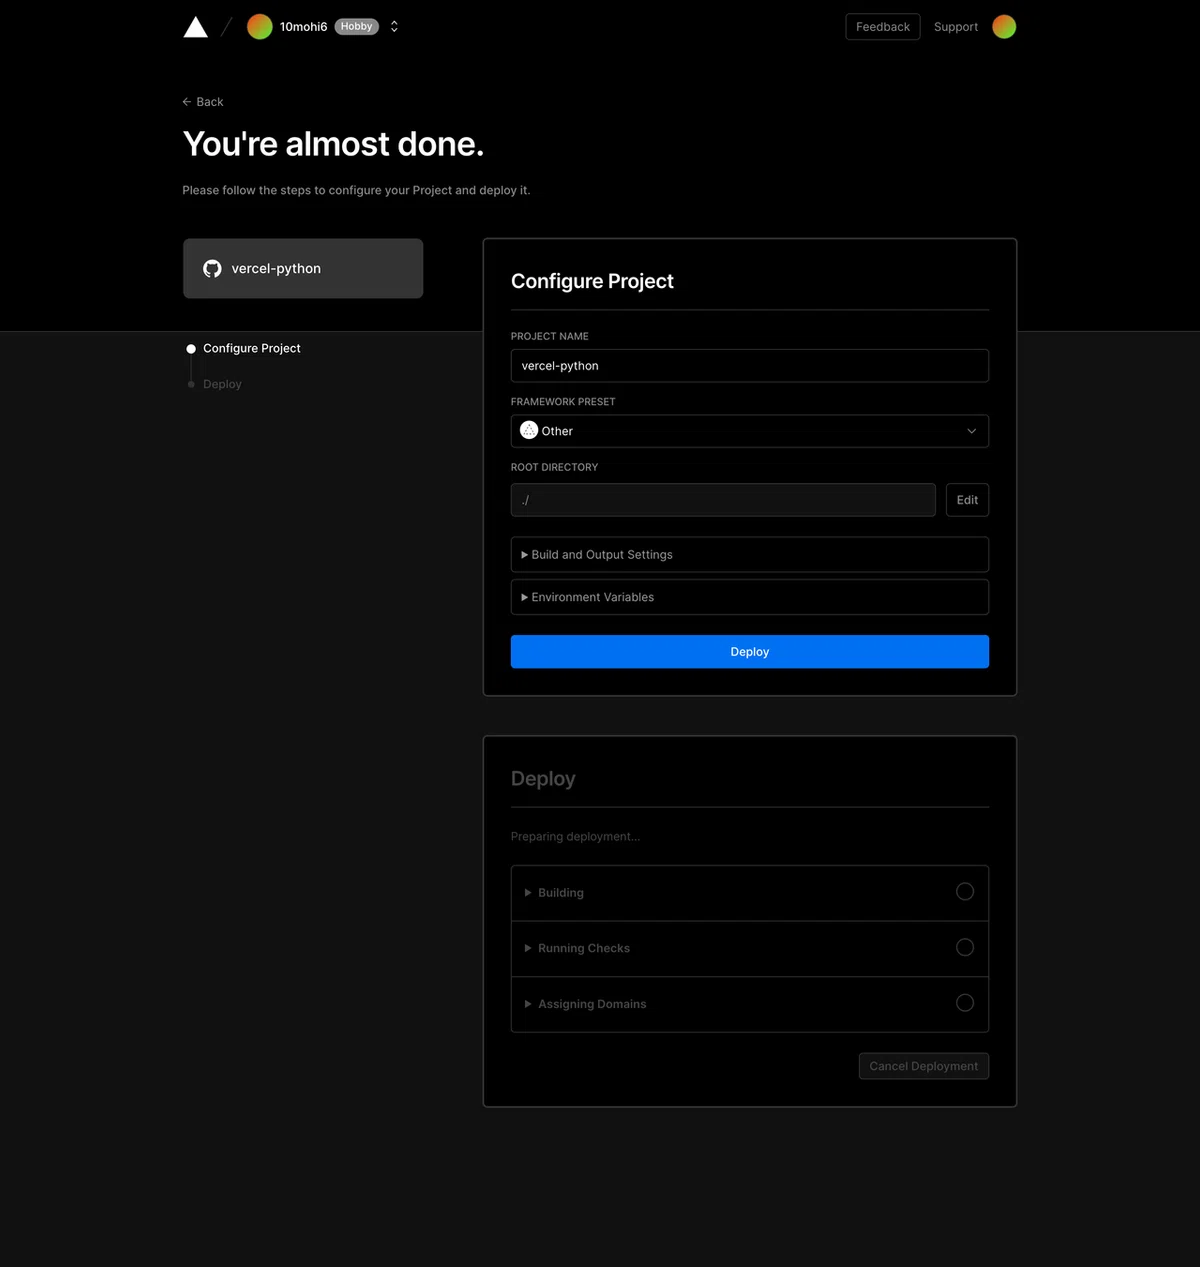Image resolution: width=1200 pixels, height=1267 pixels.
Task: Click the Root Directory path field
Action: [x=723, y=500]
